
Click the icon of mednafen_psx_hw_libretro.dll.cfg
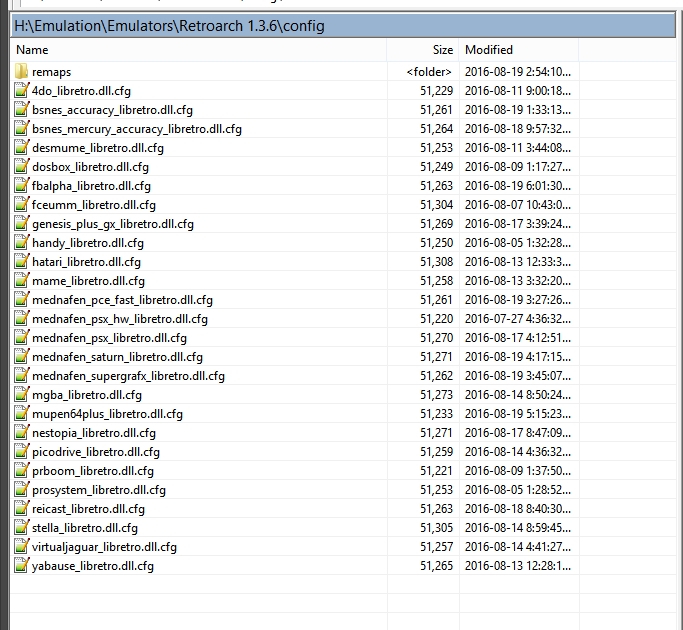tap(21, 318)
